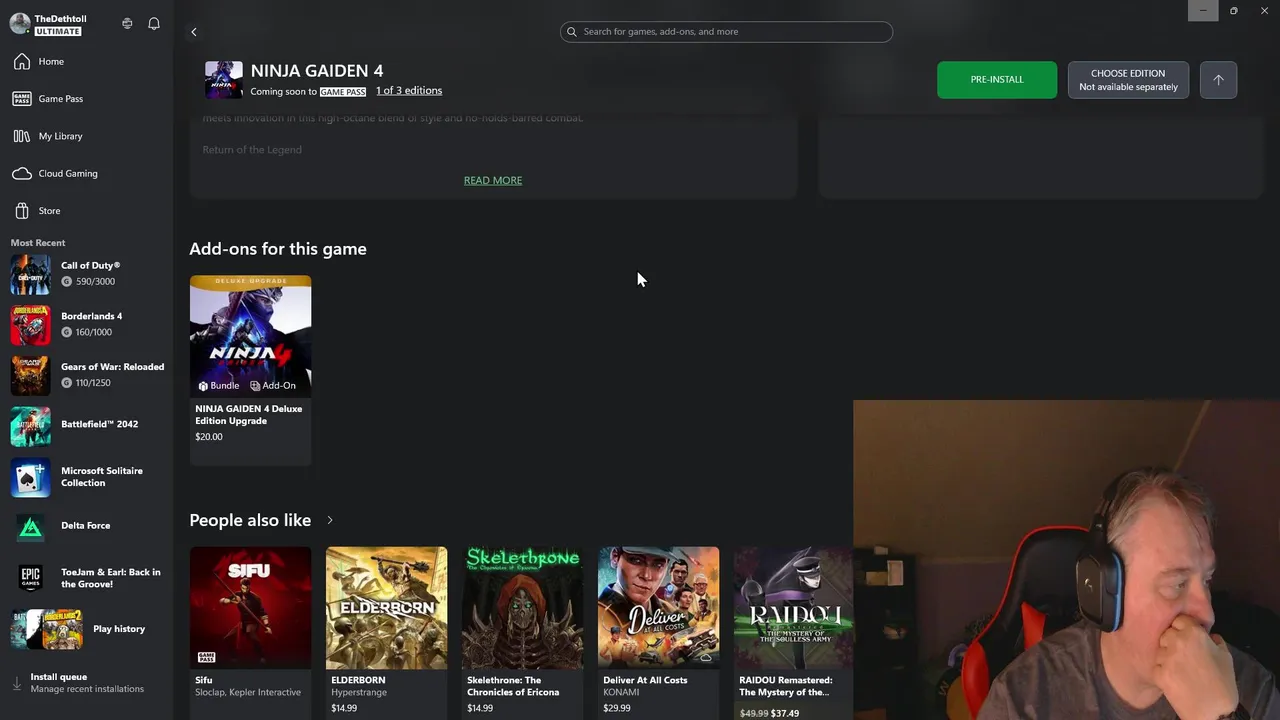This screenshot has width=1280, height=720.
Task: Click the Install queue download icon
Action: [16, 684]
